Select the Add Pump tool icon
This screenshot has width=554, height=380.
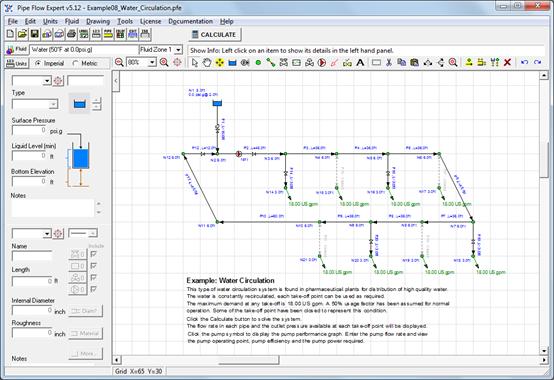(322, 63)
